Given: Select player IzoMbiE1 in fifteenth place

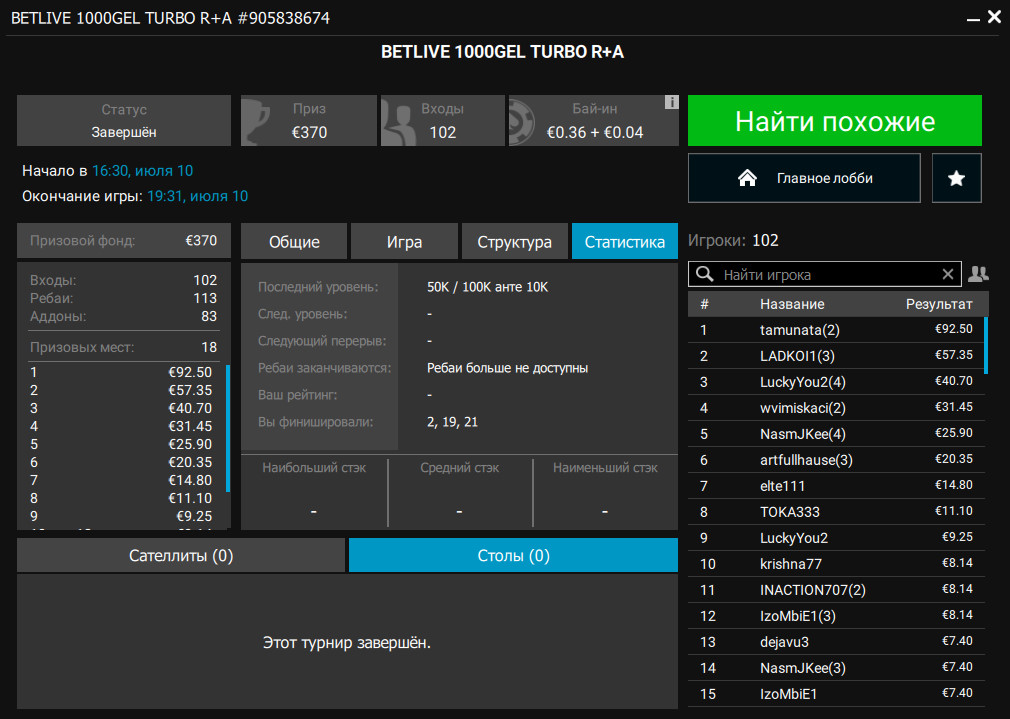Looking at the screenshot, I should (x=836, y=694).
